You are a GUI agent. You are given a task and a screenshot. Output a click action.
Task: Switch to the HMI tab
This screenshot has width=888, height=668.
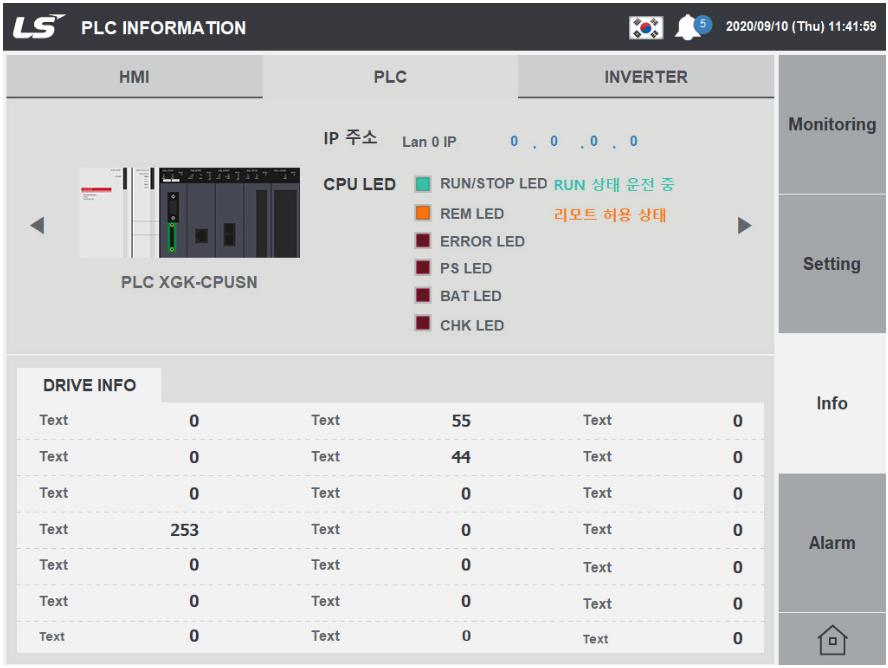[x=134, y=76]
